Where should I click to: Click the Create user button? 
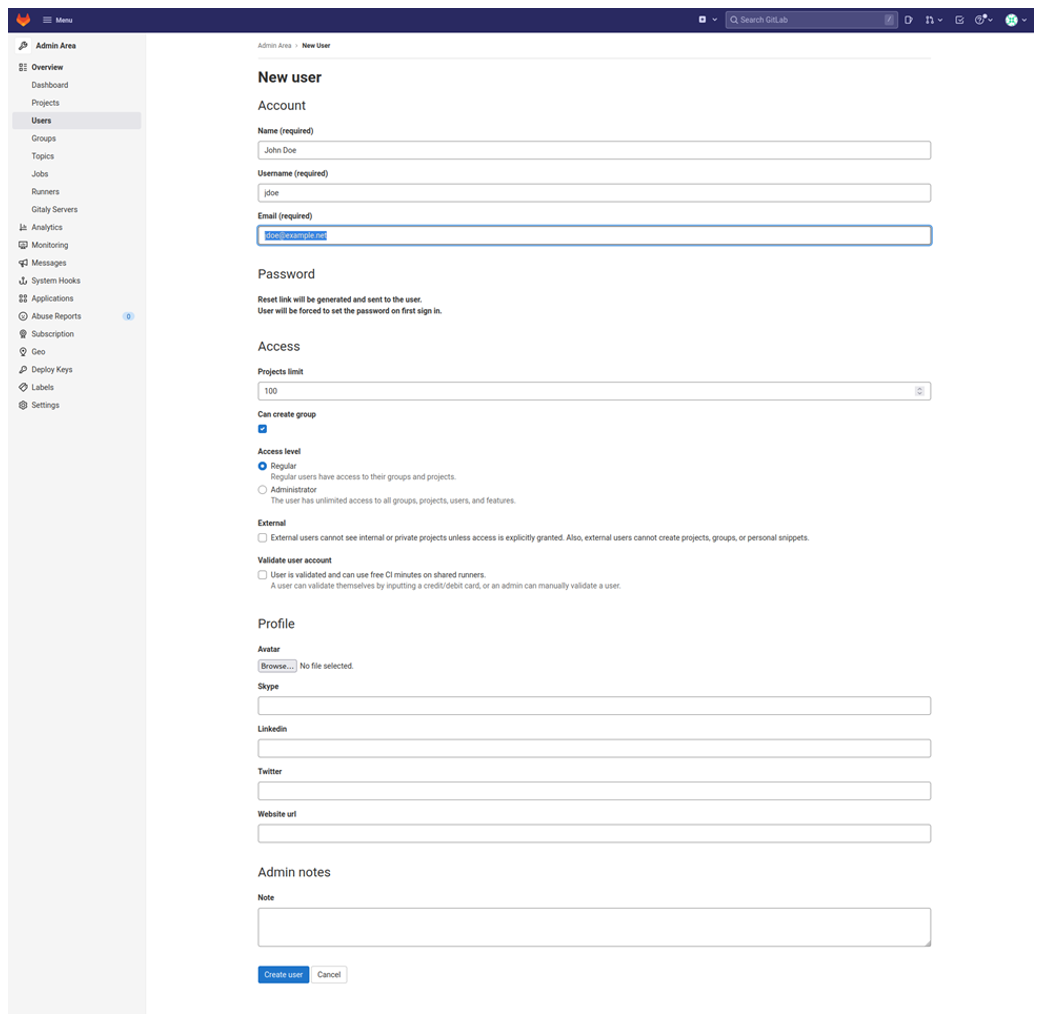coord(283,973)
